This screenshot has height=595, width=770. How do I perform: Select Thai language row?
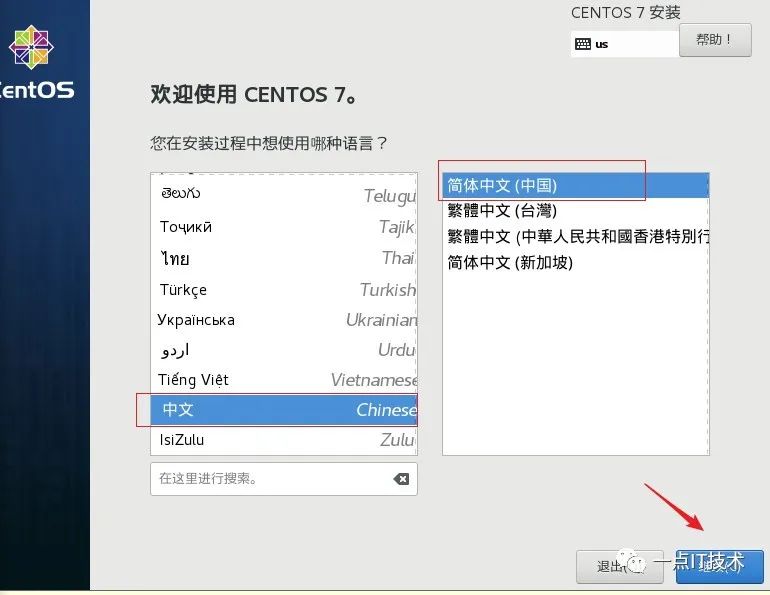click(284, 258)
